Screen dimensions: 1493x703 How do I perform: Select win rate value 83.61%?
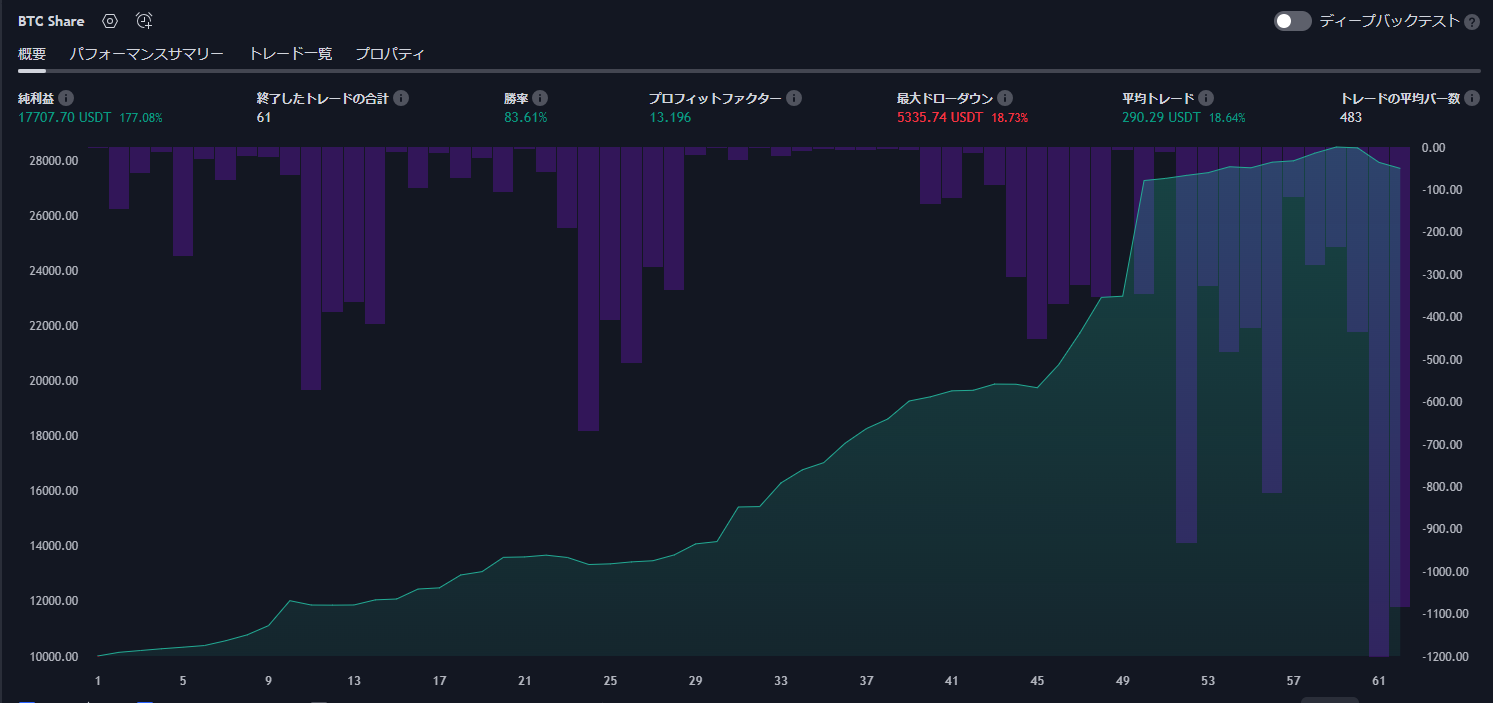526,117
